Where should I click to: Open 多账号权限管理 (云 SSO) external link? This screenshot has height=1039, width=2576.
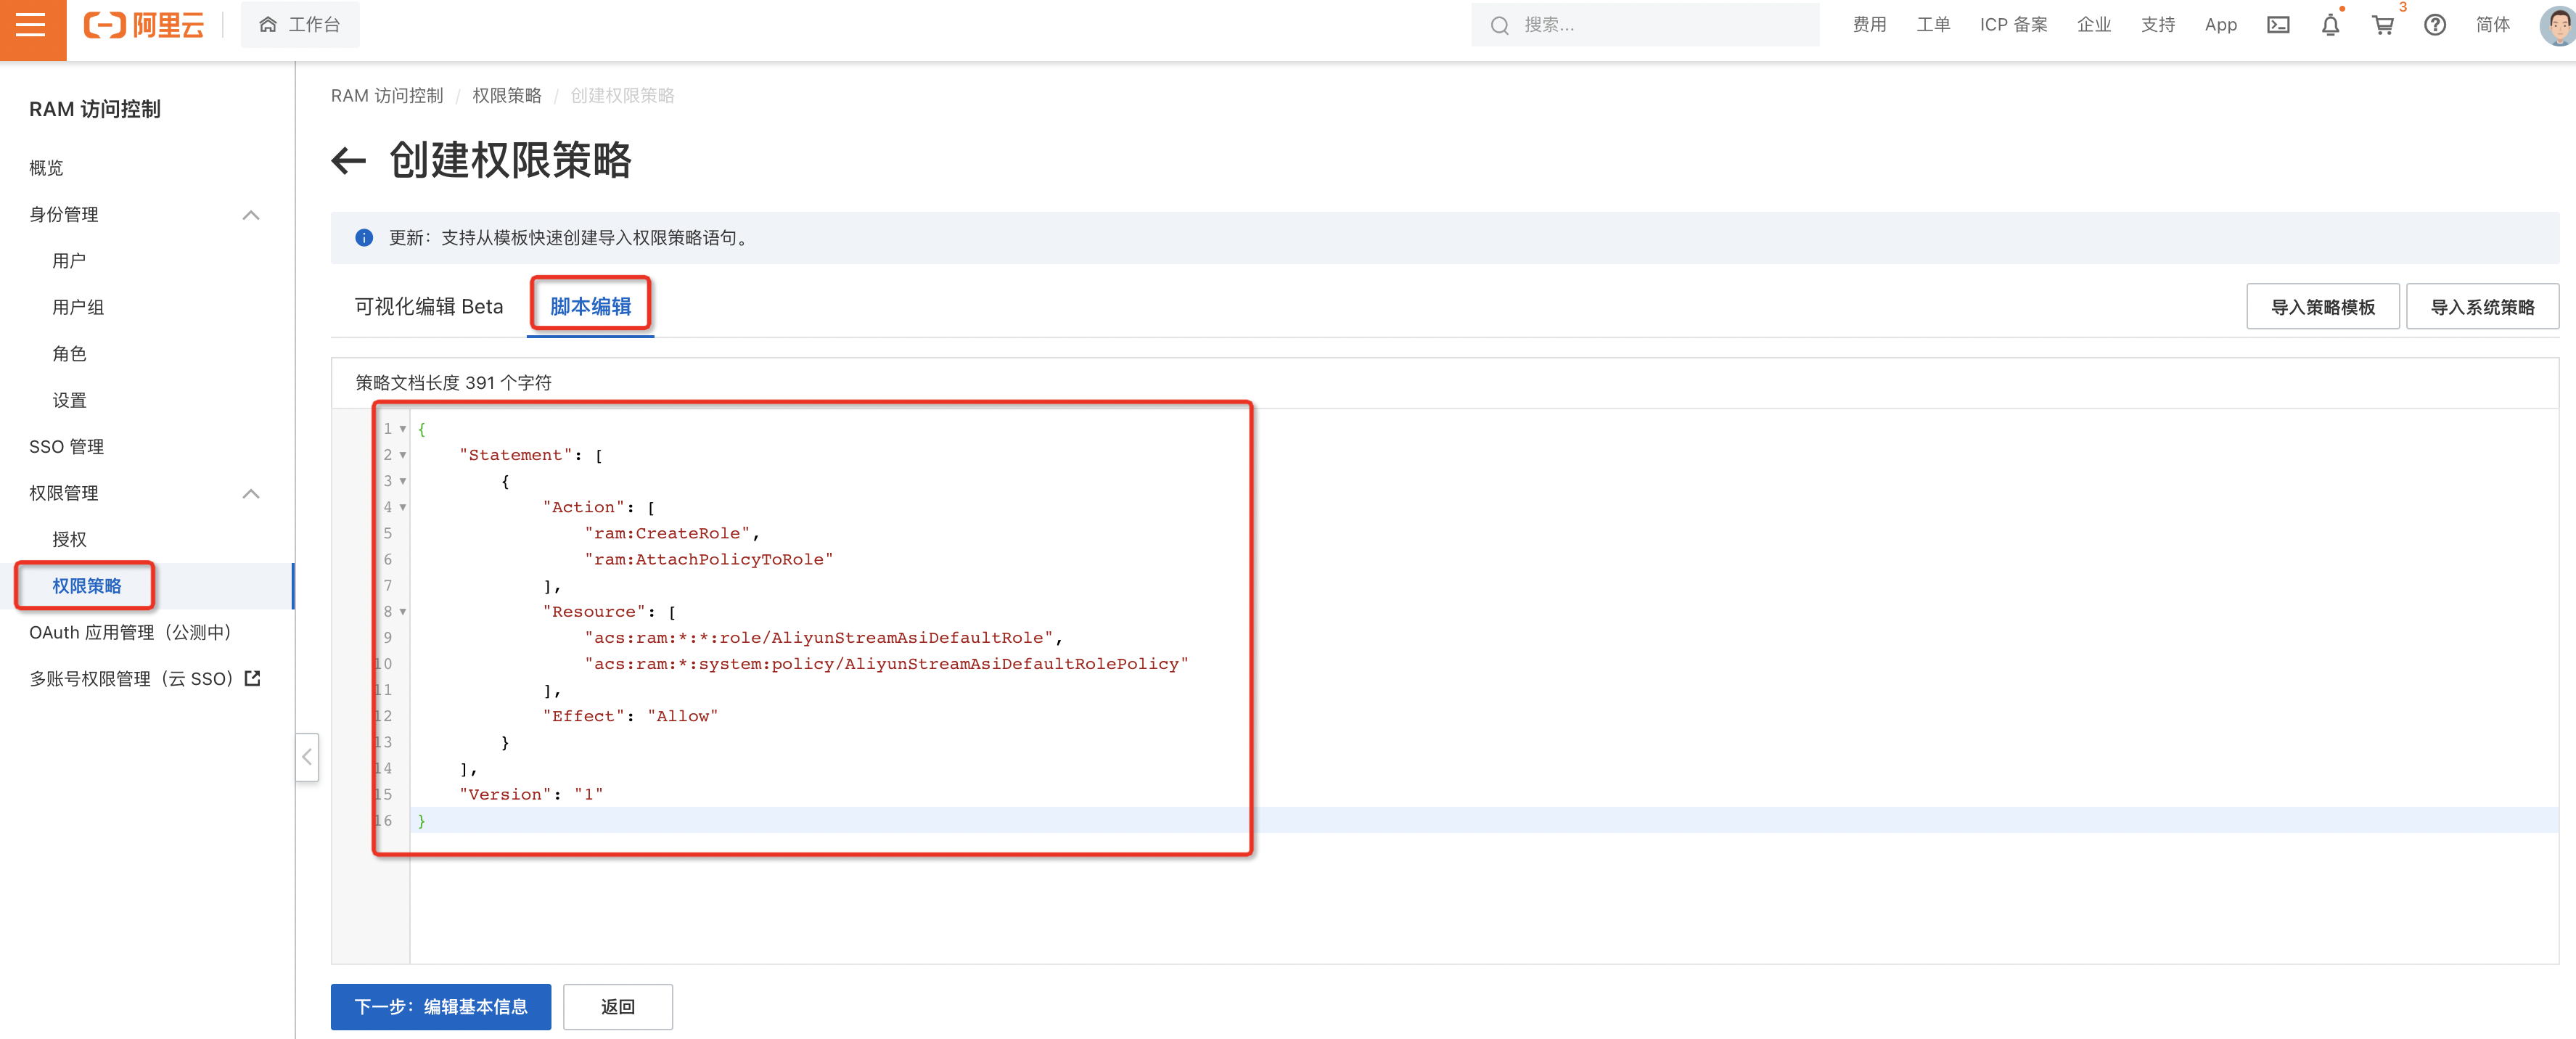pos(145,679)
